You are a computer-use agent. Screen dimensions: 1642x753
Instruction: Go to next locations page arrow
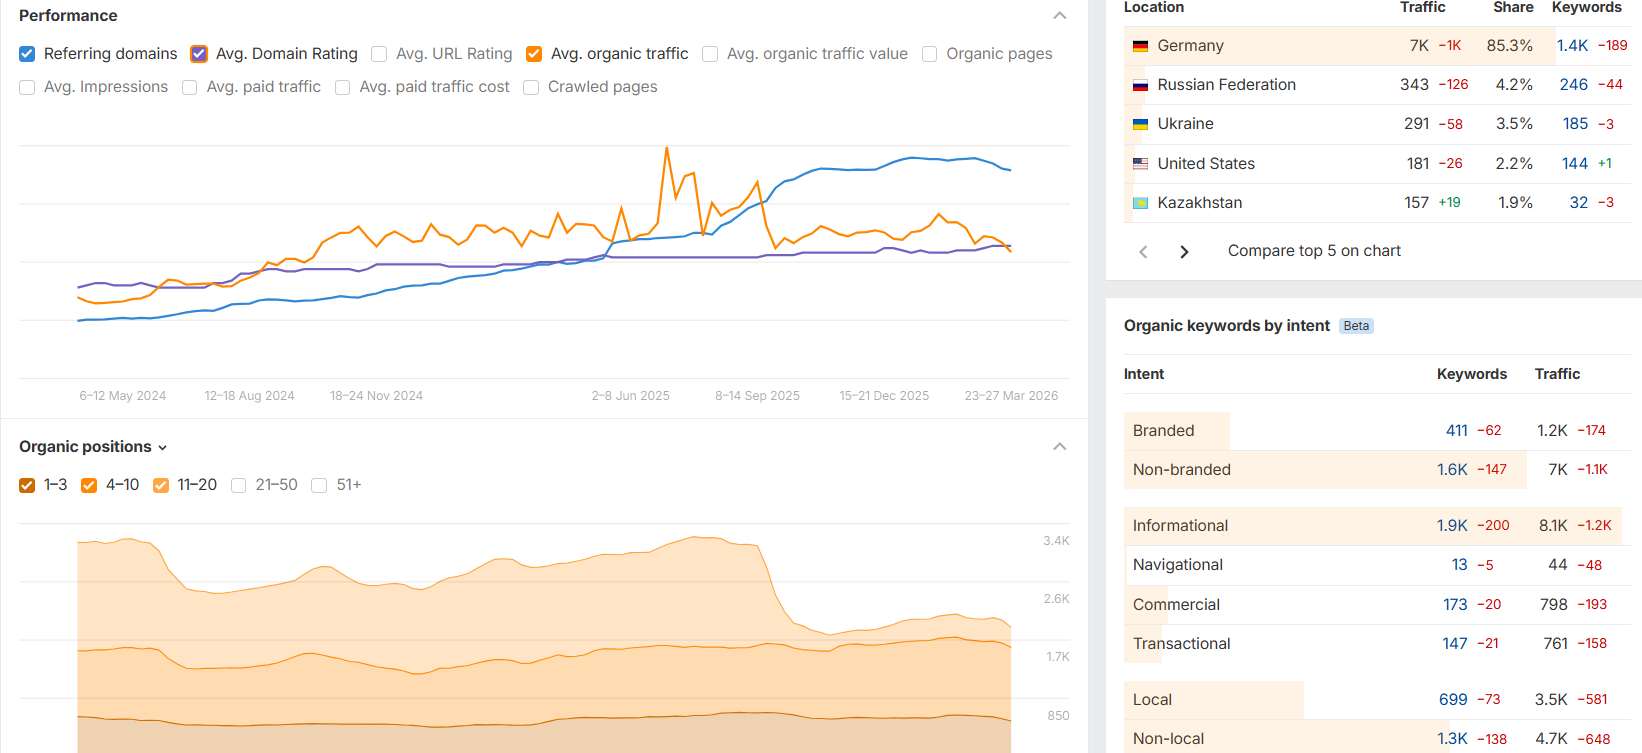pos(1184,252)
